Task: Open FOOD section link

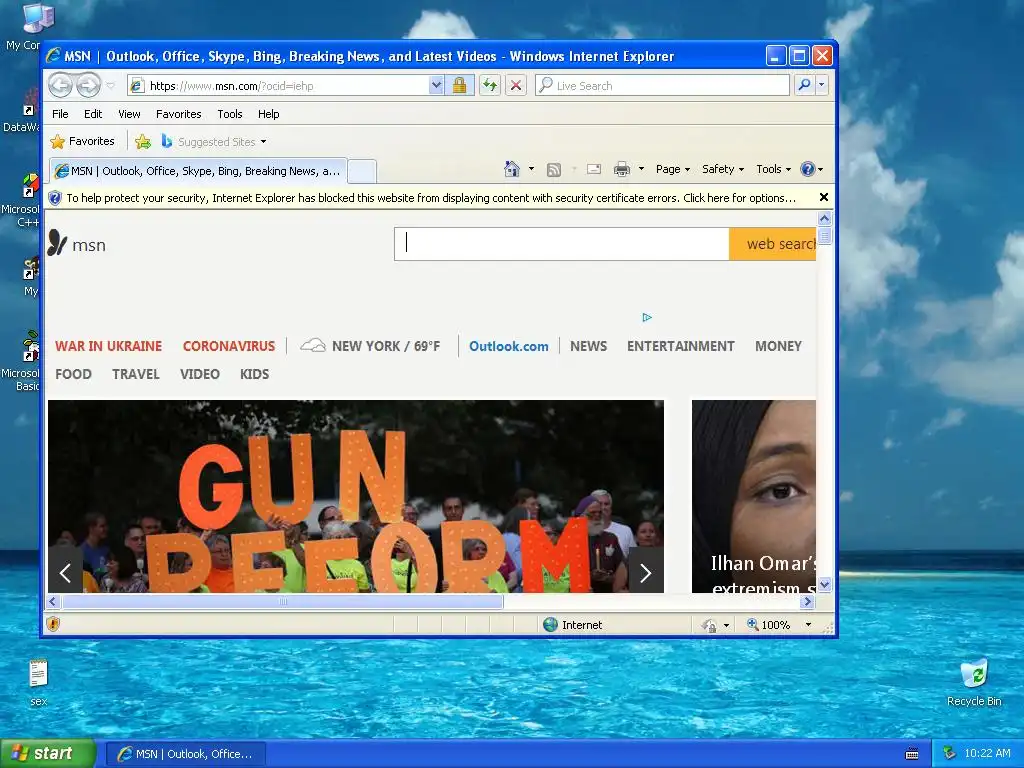Action: pyautogui.click(x=73, y=374)
